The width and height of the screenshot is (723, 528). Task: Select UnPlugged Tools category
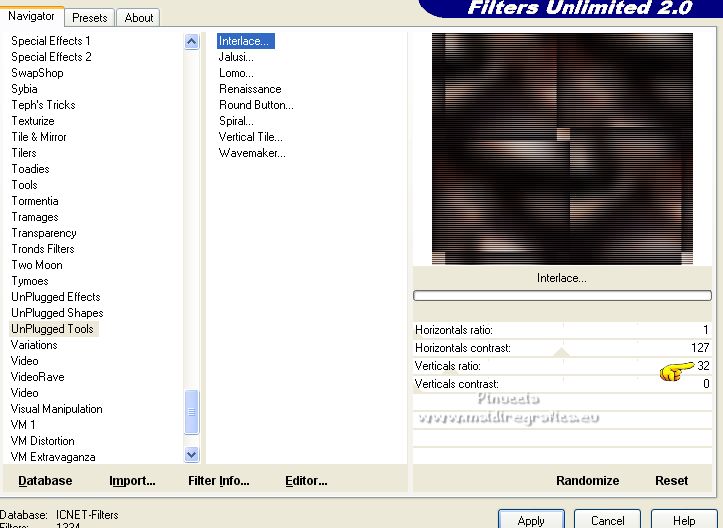pos(53,329)
